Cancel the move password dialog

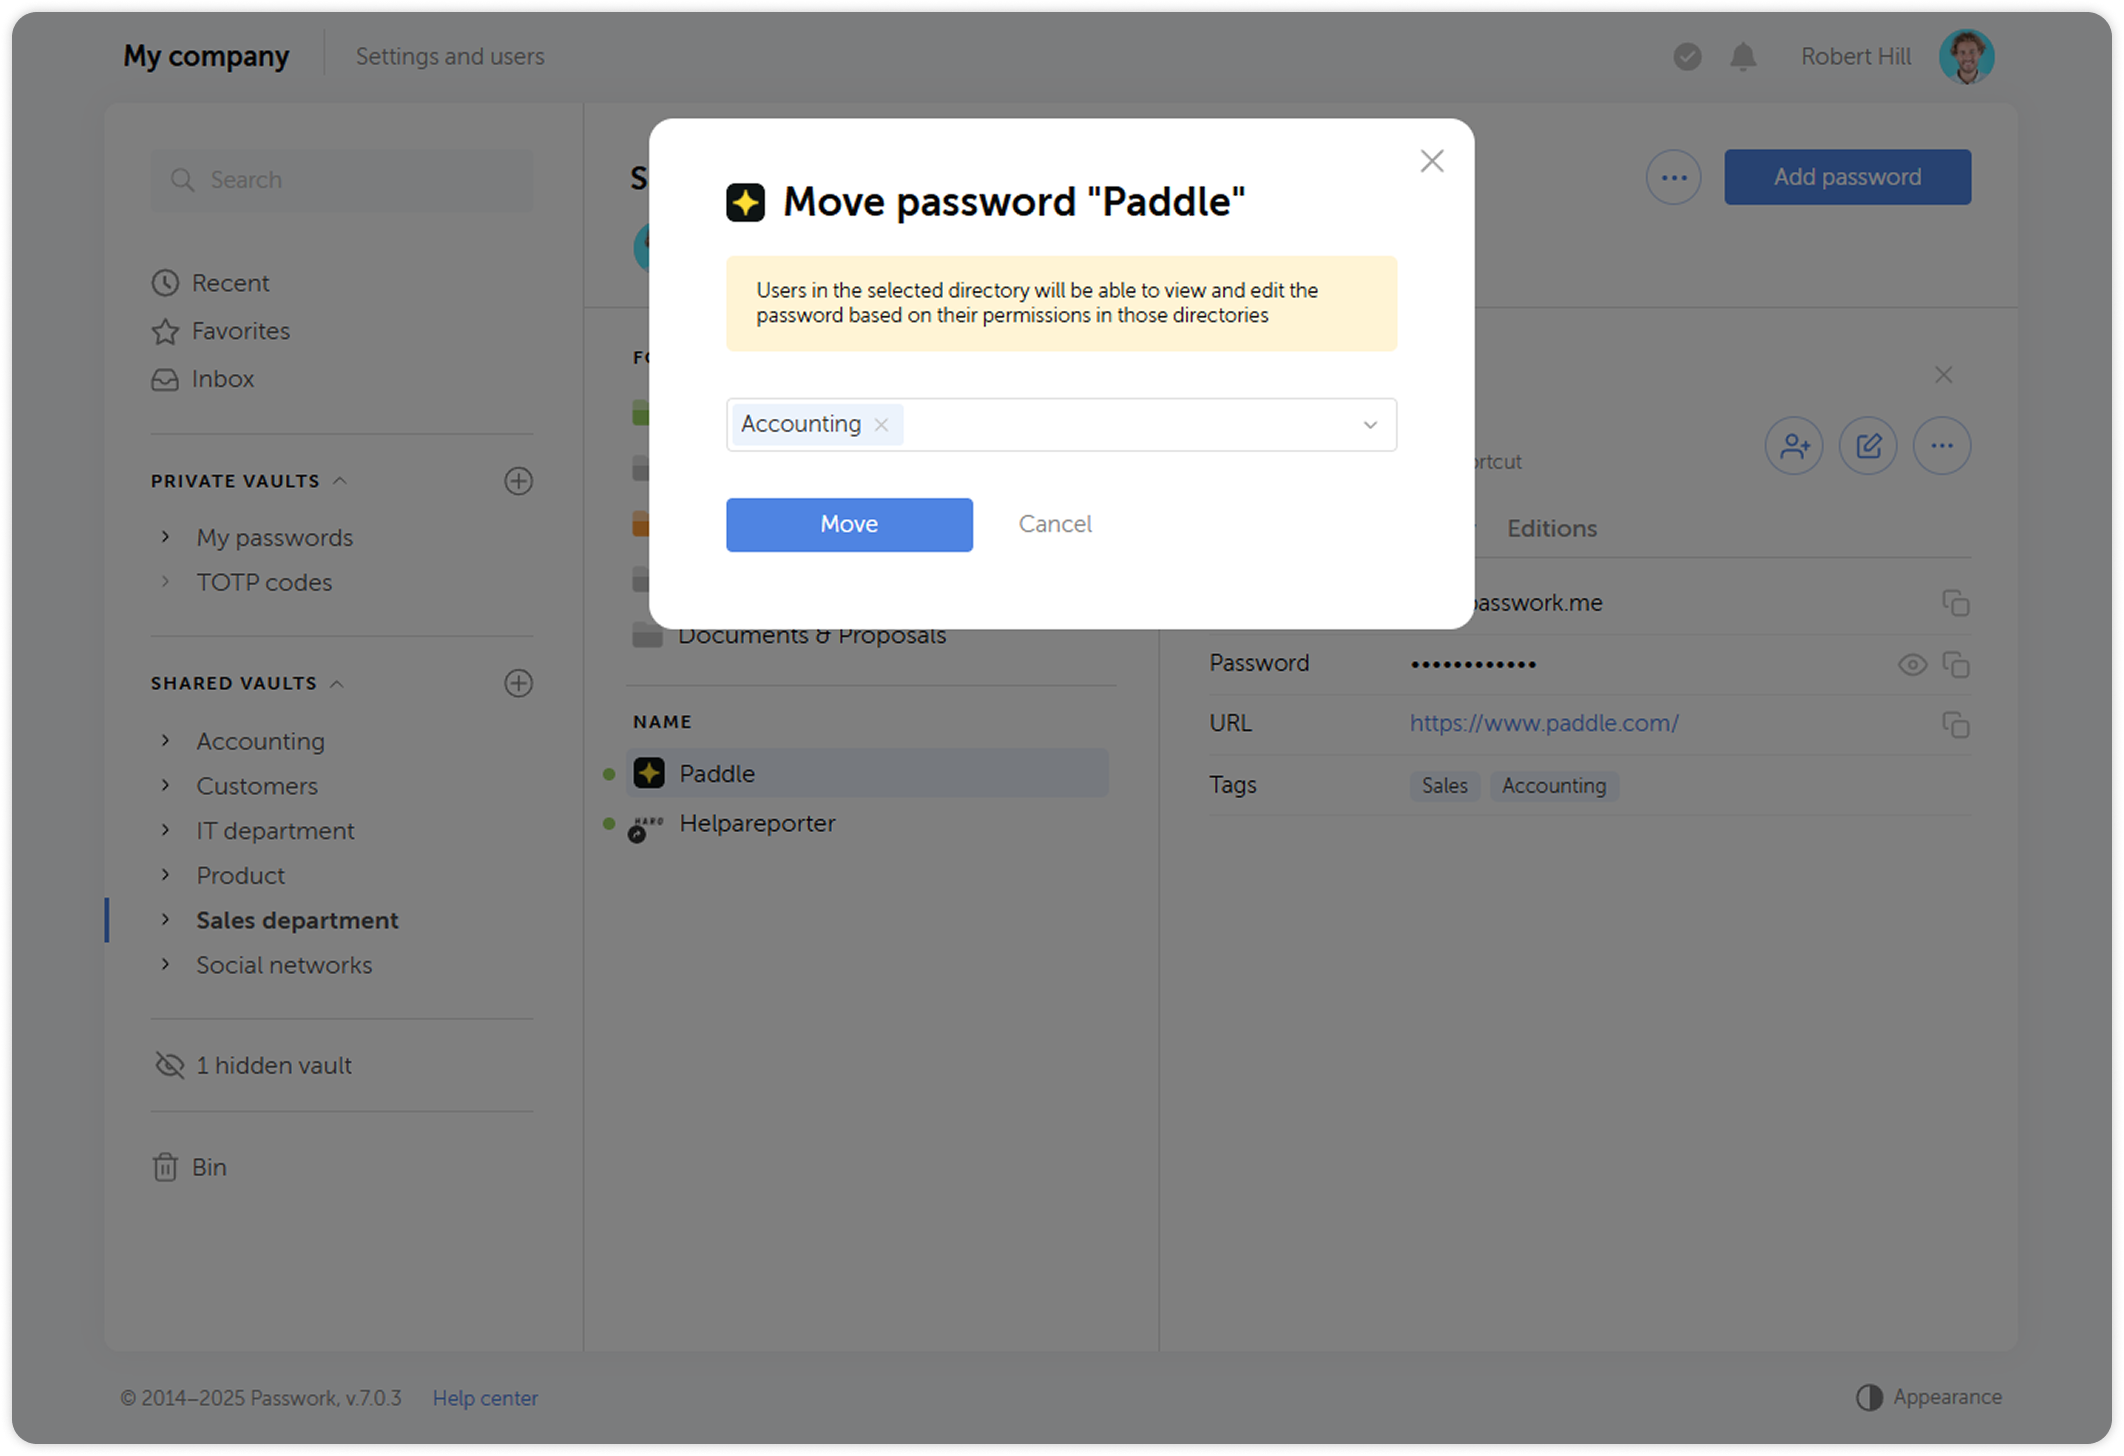(1054, 524)
